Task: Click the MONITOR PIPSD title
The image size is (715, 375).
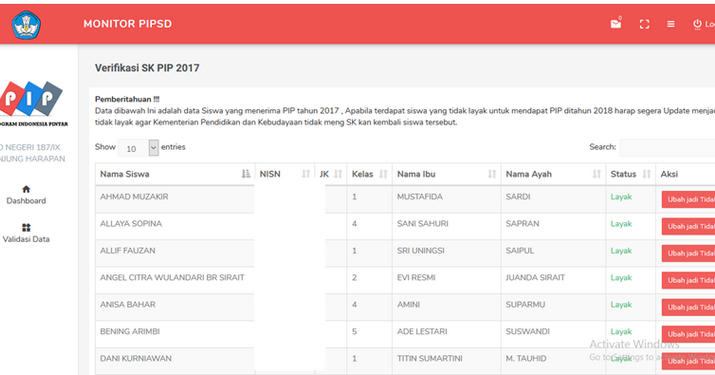Action: pos(127,24)
